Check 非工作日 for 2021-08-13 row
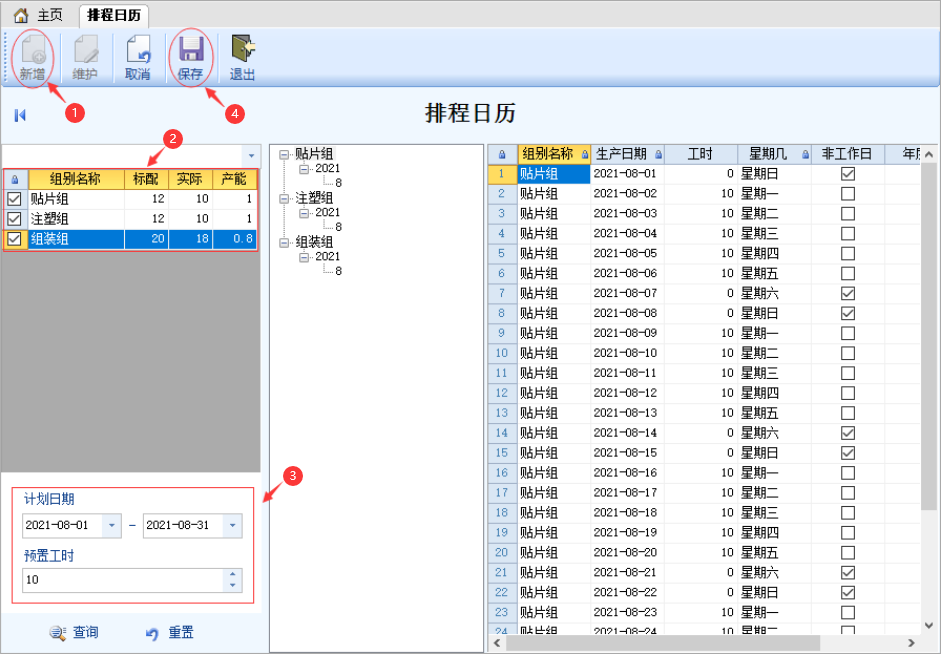 pos(847,413)
